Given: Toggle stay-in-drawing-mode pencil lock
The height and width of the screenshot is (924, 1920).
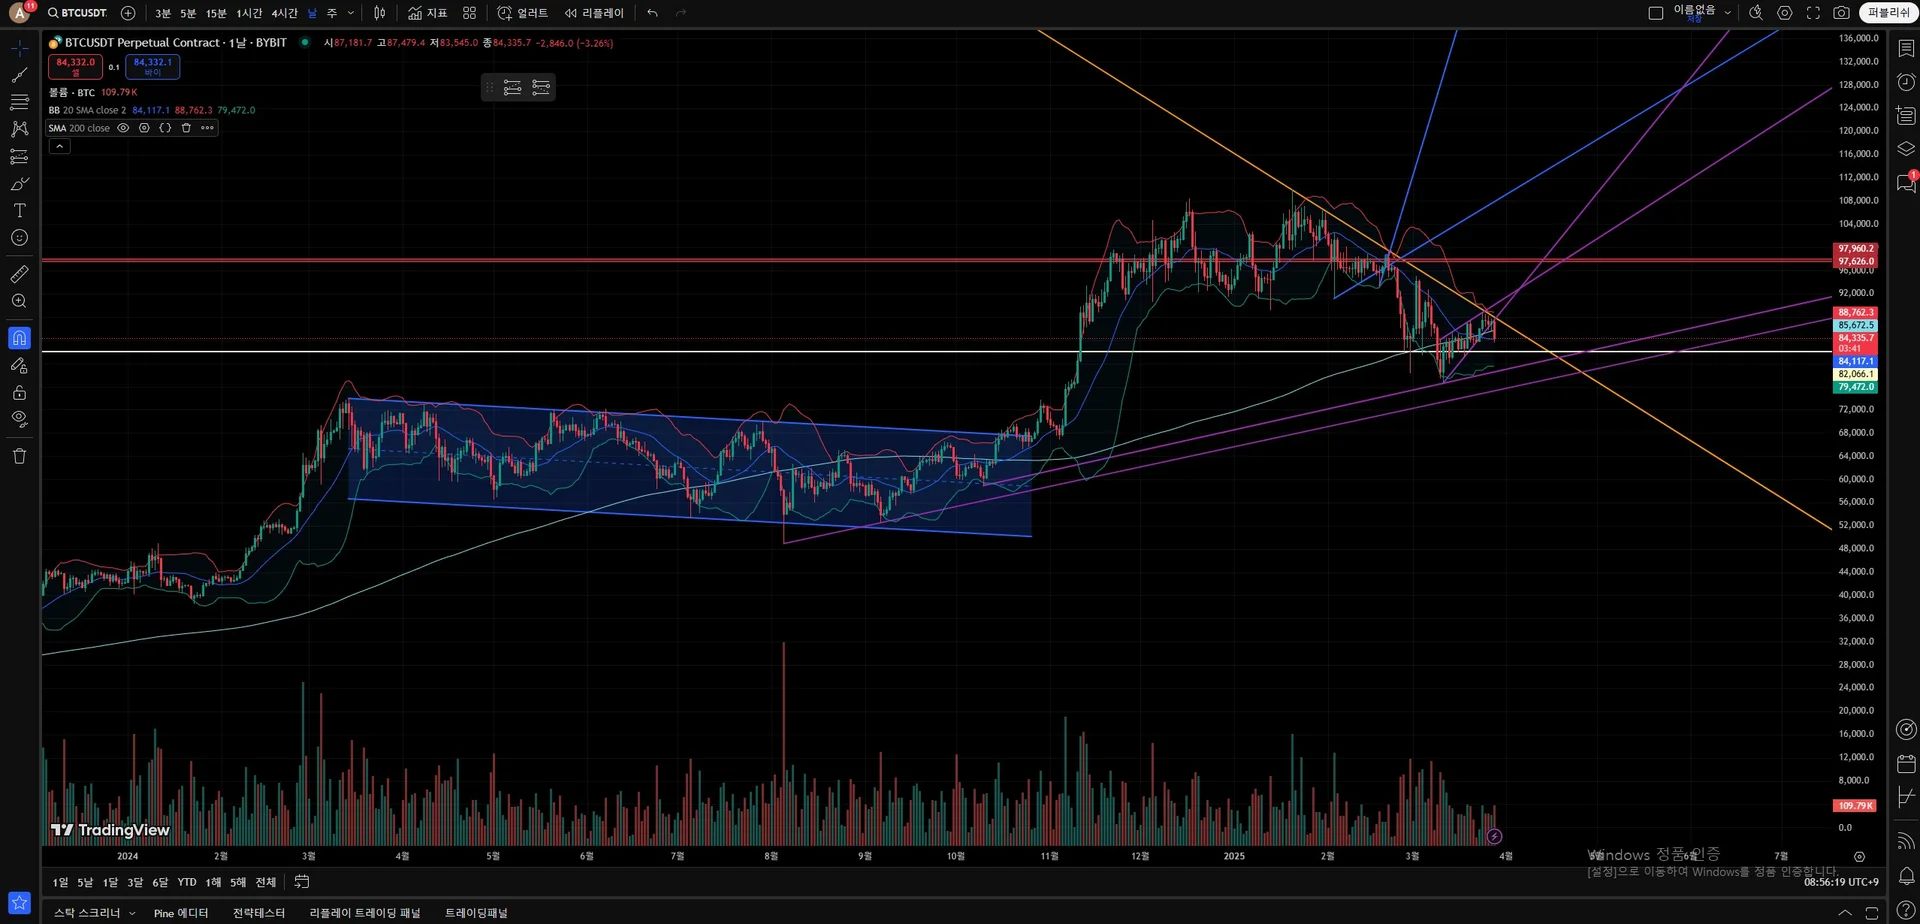Looking at the screenshot, I should point(19,365).
